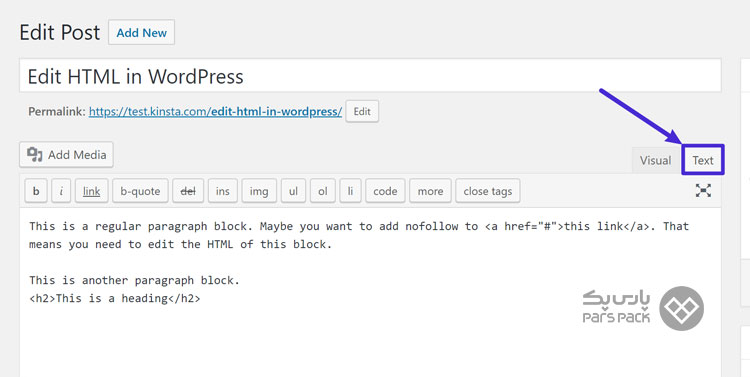
Task: Insert italic tag with i button
Action: pos(61,191)
